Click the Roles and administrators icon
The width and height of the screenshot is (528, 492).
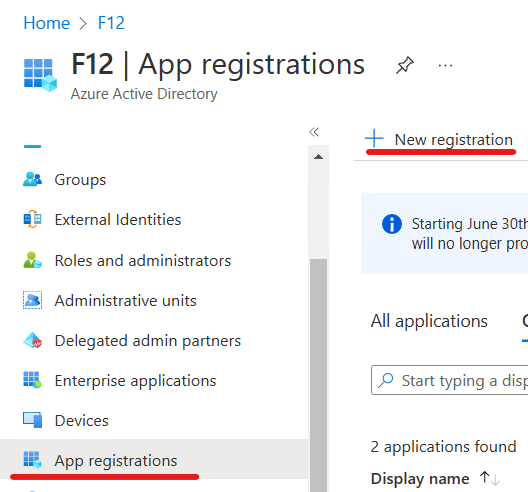point(32,260)
